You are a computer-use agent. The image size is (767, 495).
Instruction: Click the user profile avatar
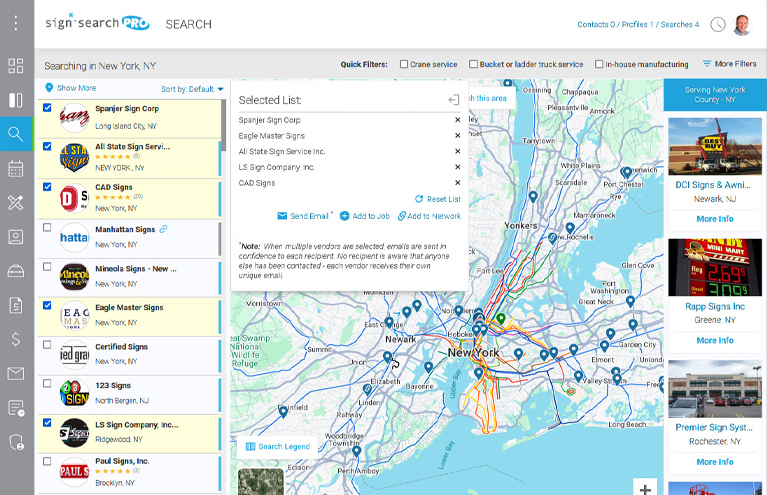coord(742,24)
